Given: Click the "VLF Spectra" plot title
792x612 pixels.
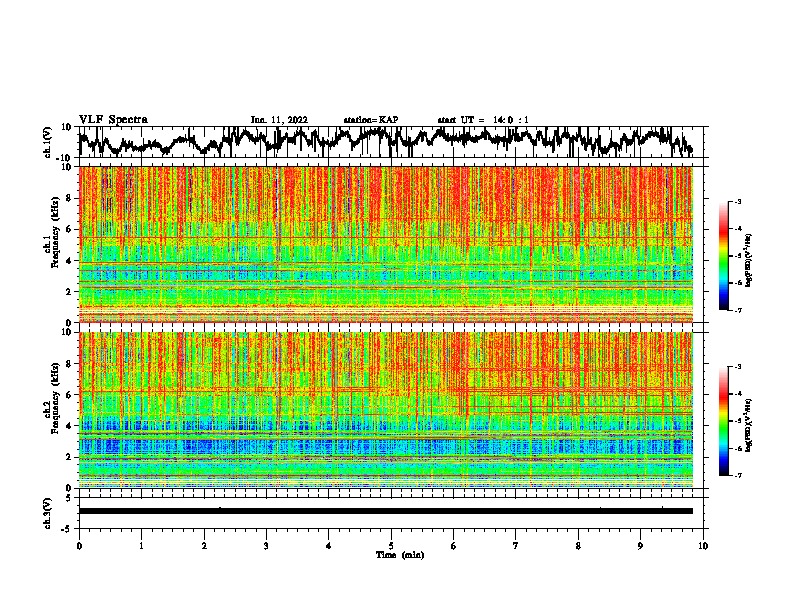Looking at the screenshot, I should 113,120.
